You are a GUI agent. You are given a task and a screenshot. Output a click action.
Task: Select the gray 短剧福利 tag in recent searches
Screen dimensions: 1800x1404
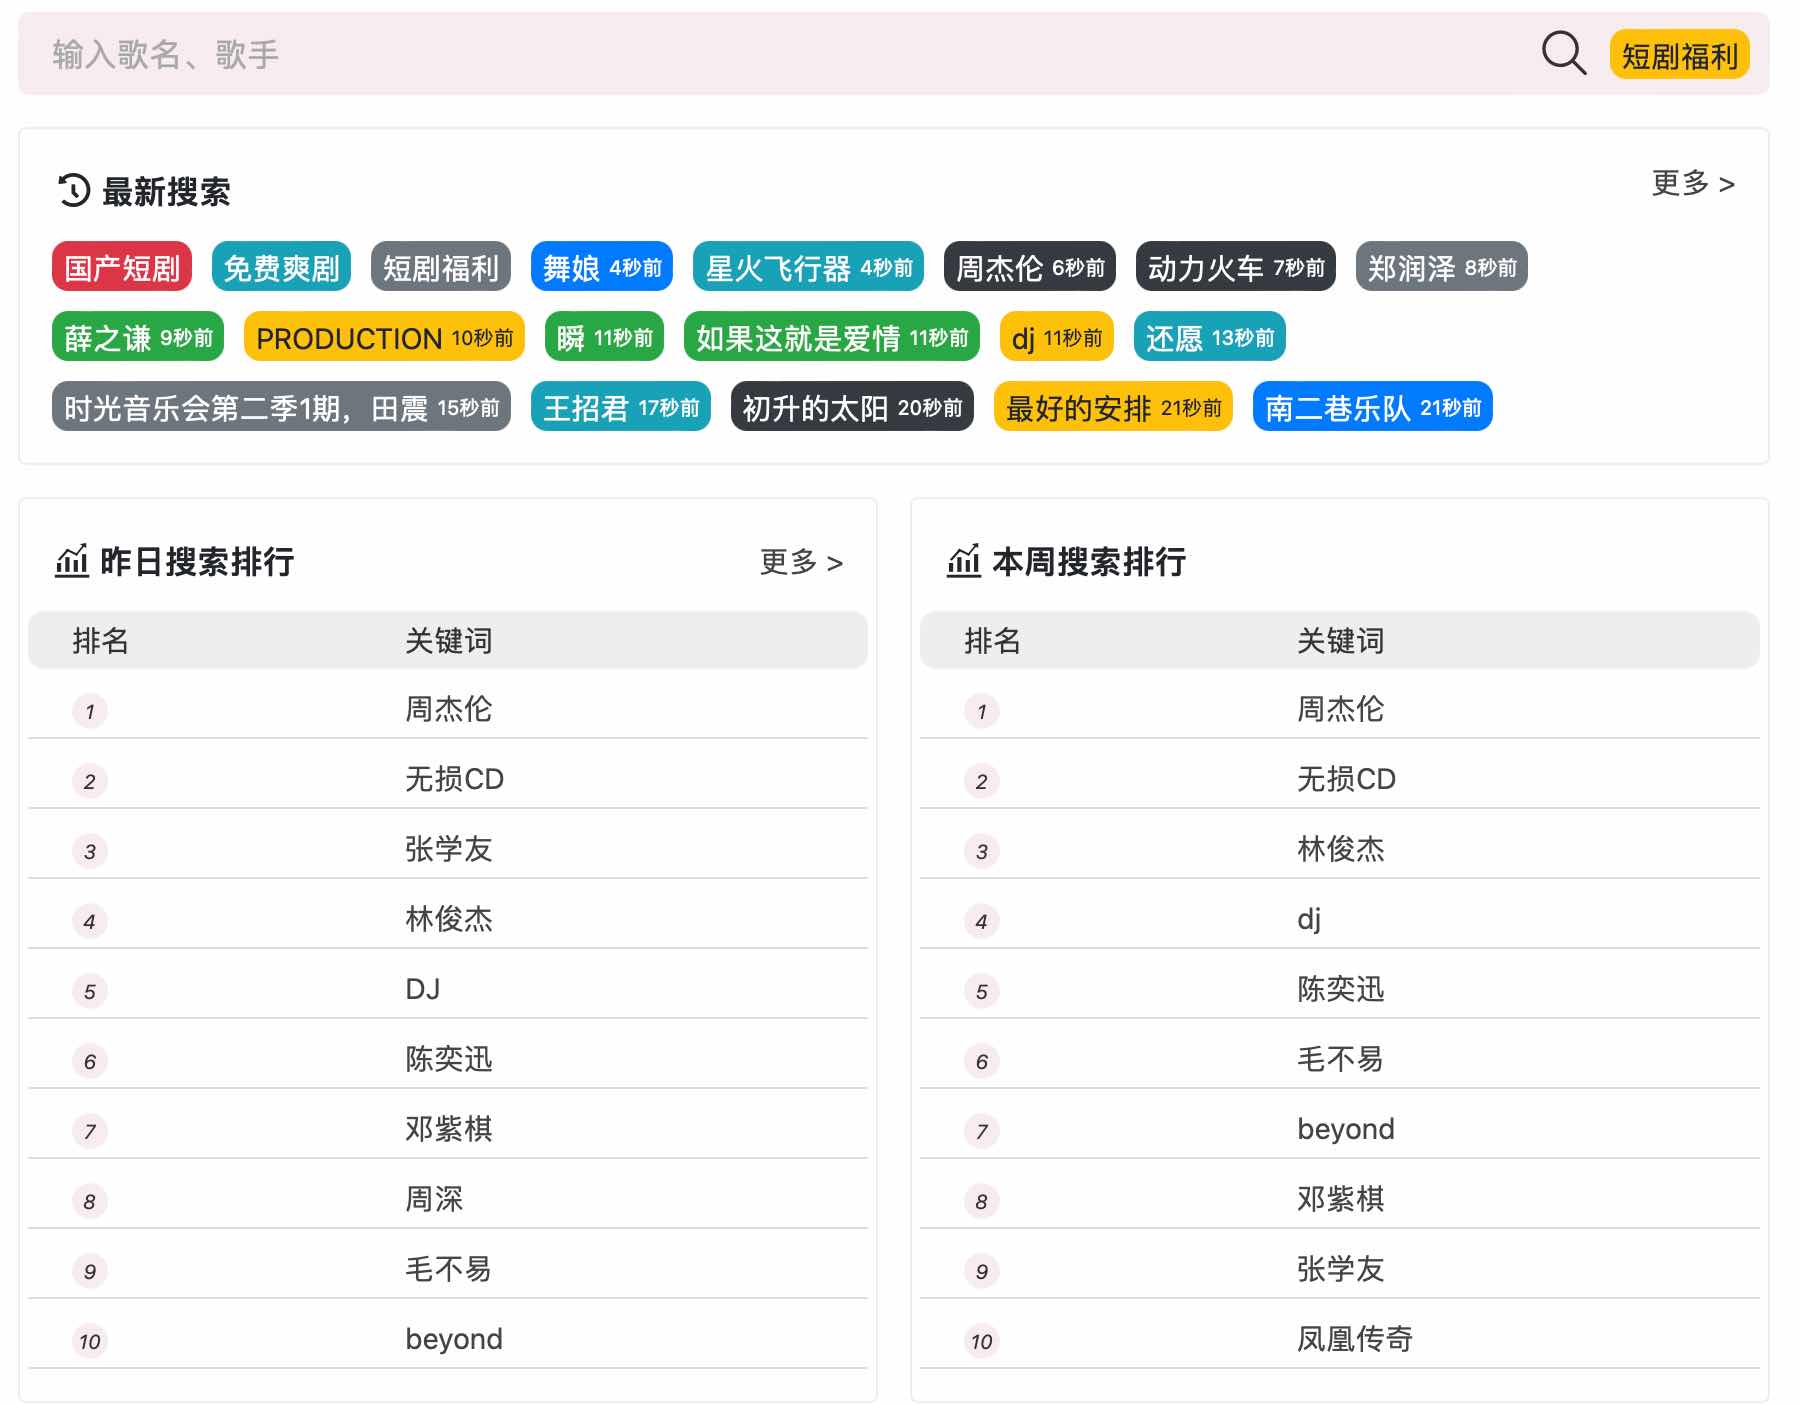point(441,267)
